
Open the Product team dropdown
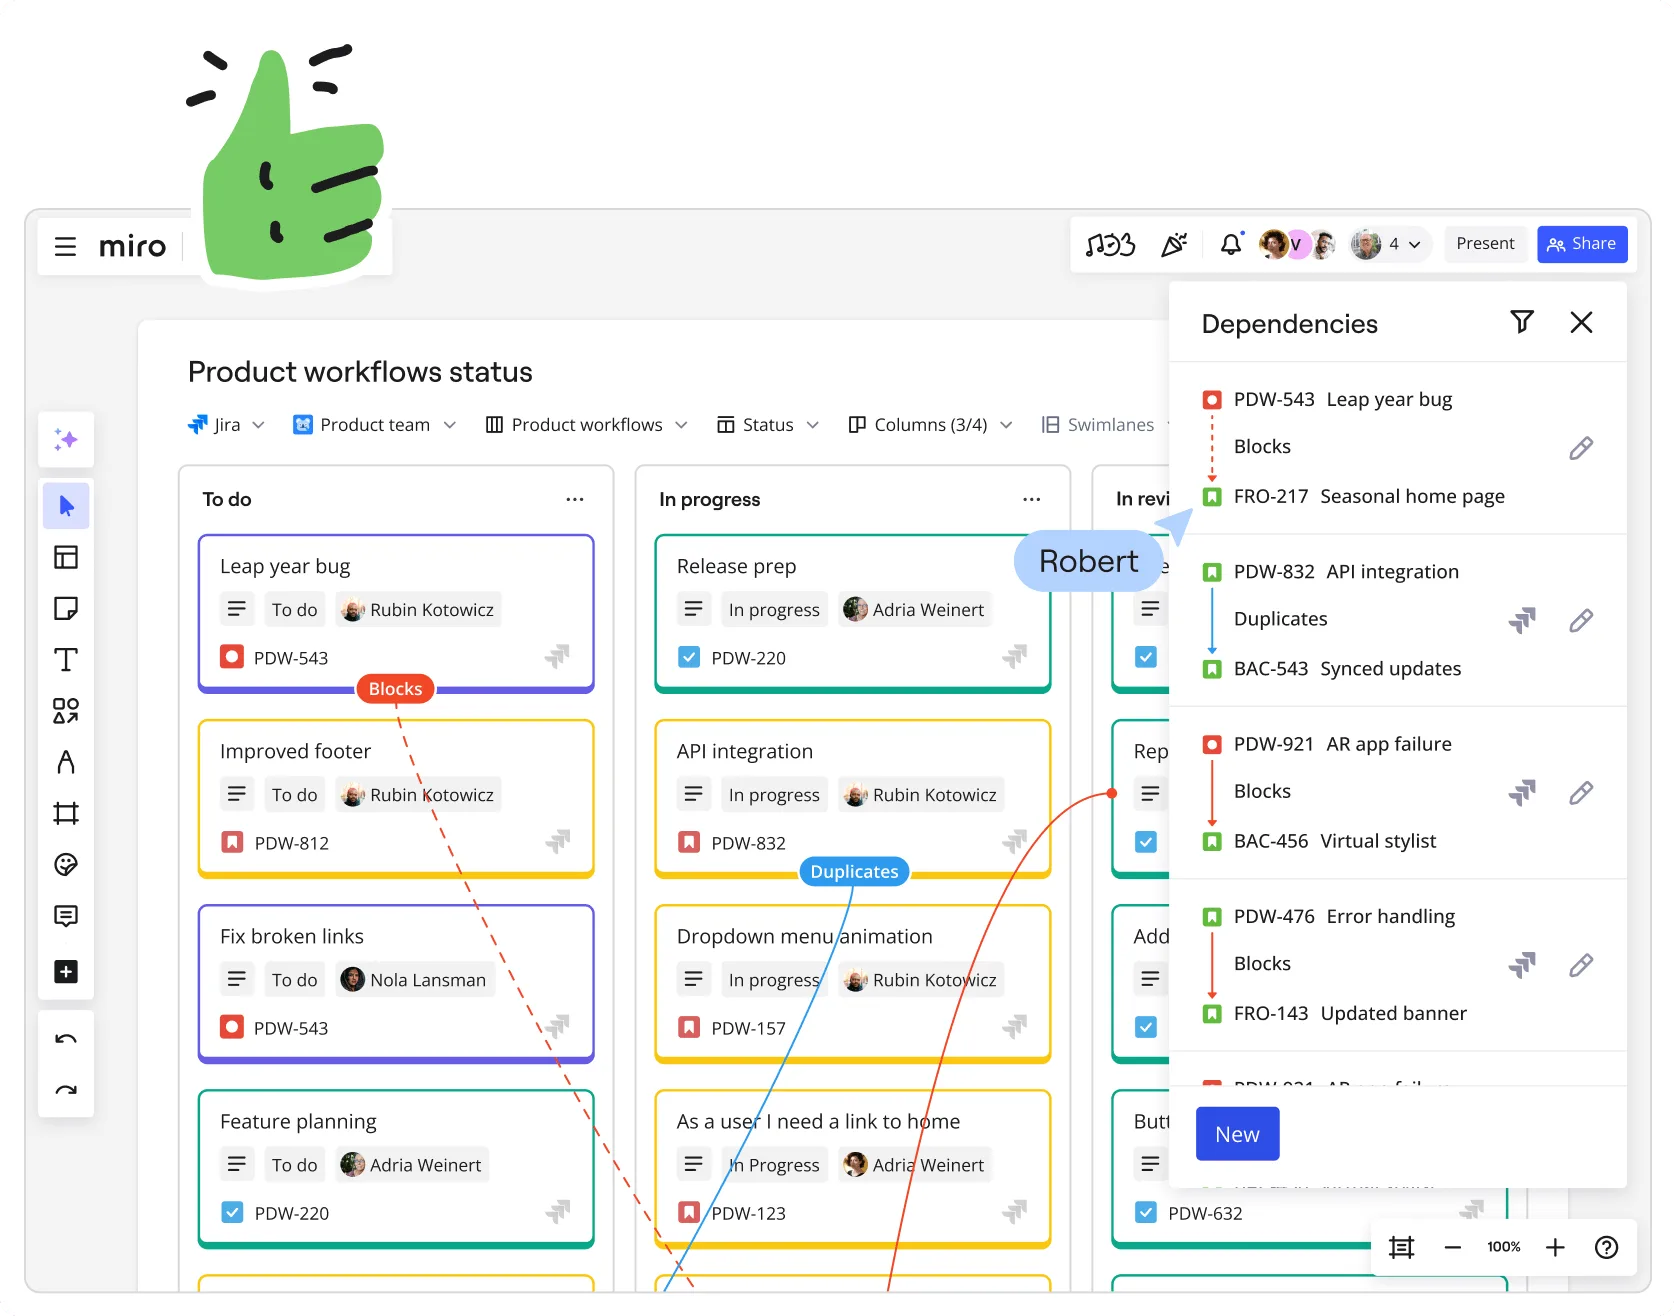click(374, 425)
